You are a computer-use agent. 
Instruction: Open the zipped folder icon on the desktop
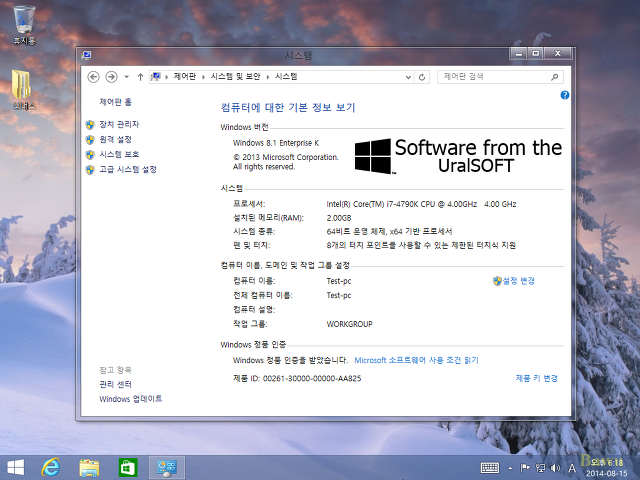pos(22,90)
